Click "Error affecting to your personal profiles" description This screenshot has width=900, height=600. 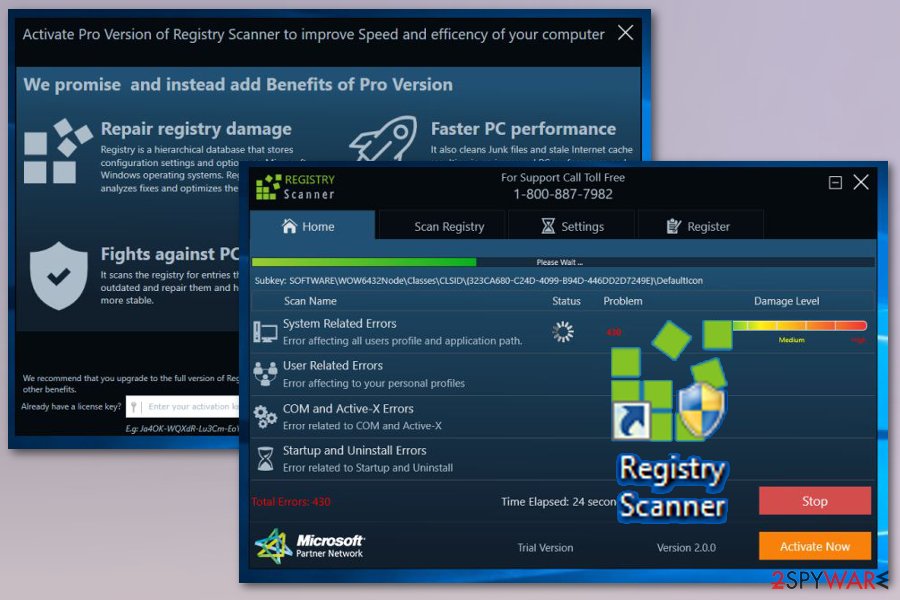tap(374, 383)
